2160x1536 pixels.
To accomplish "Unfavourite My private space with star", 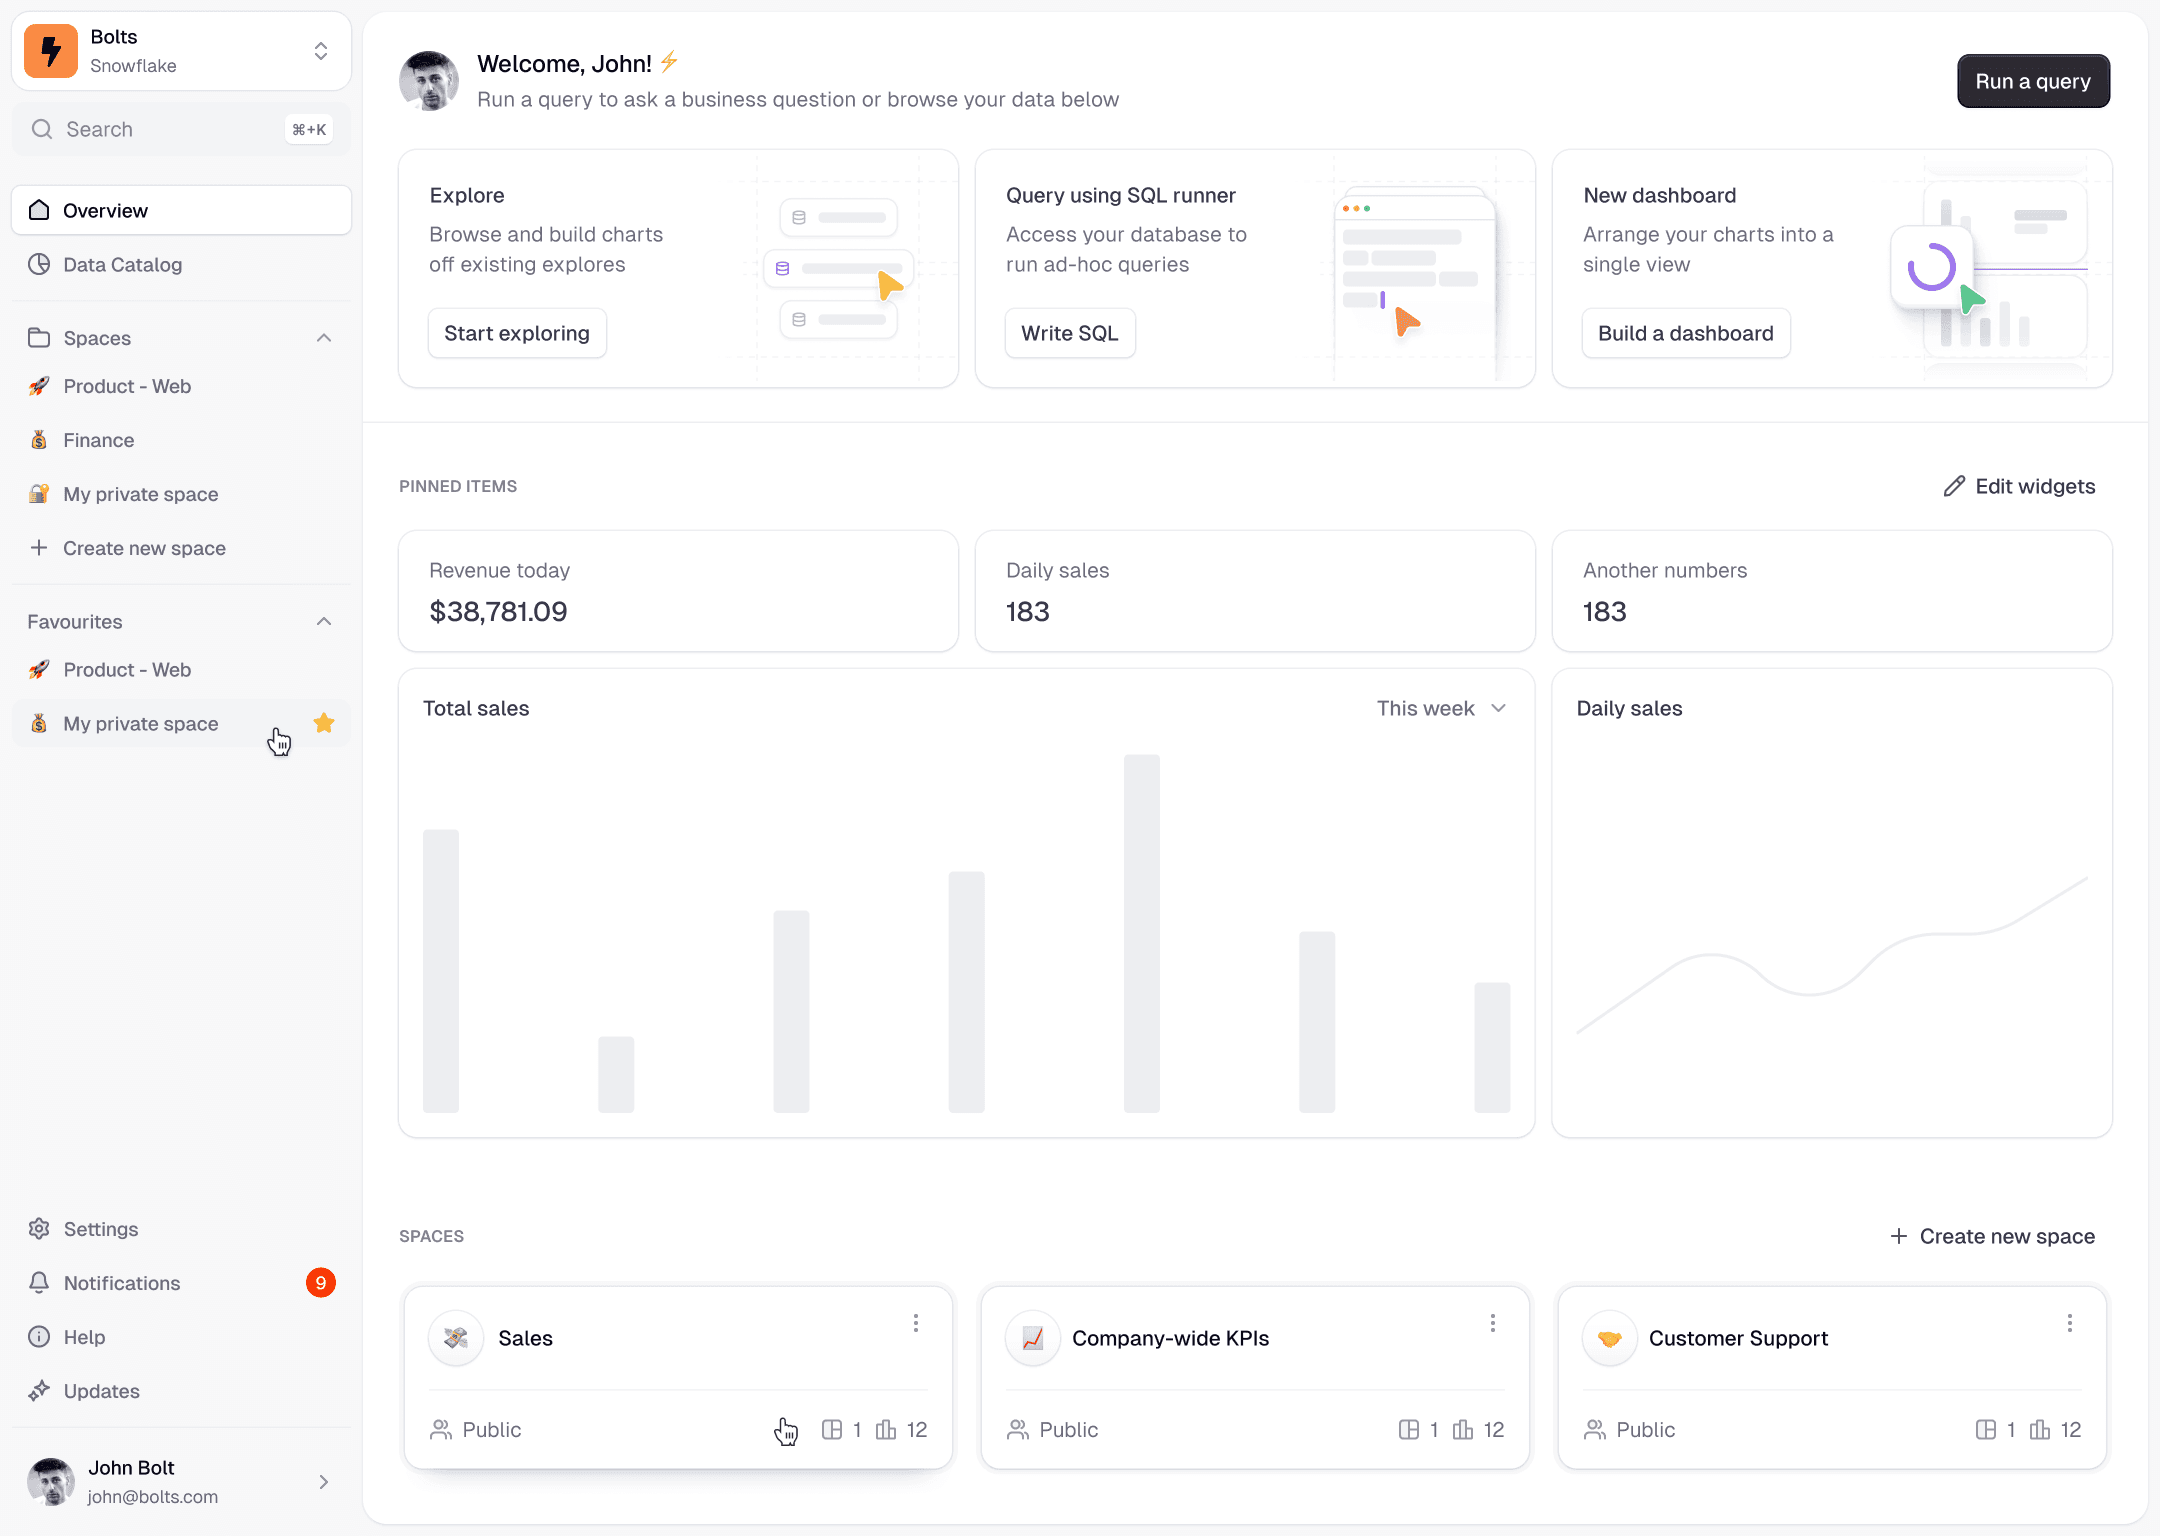I will (324, 723).
